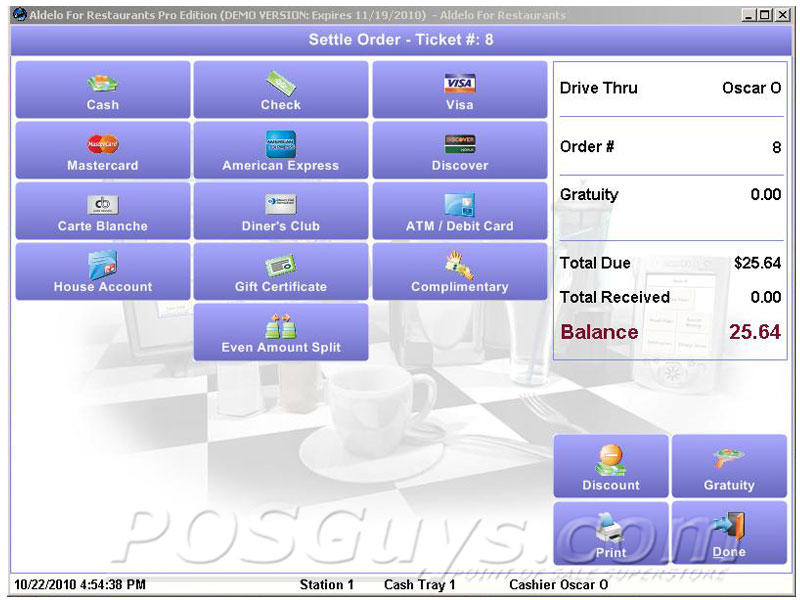Finish with the Done door icon
Image resolution: width=800 pixels, height=600 pixels.
(729, 527)
